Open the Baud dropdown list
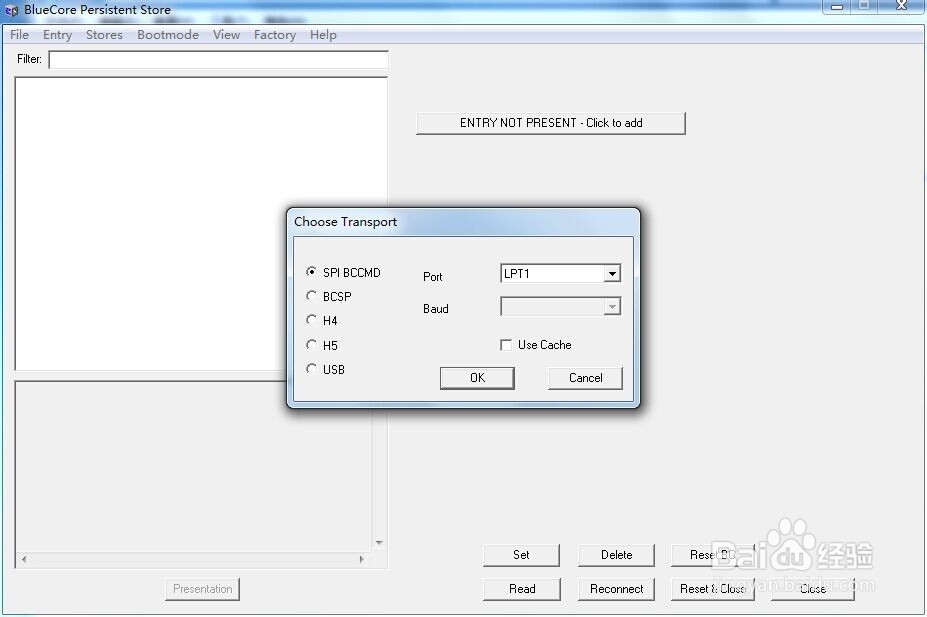 click(x=612, y=307)
